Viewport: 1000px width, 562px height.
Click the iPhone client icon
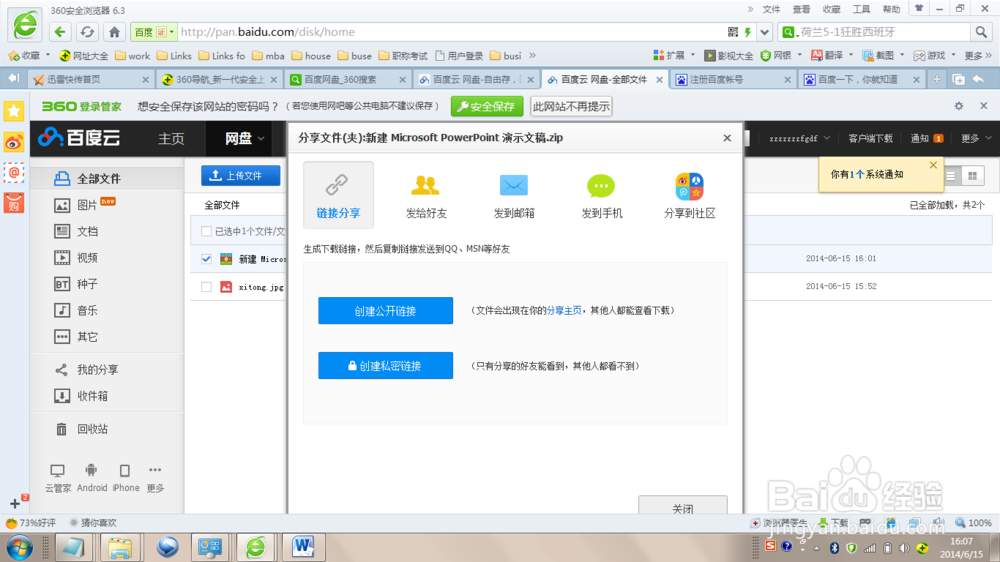[126, 478]
